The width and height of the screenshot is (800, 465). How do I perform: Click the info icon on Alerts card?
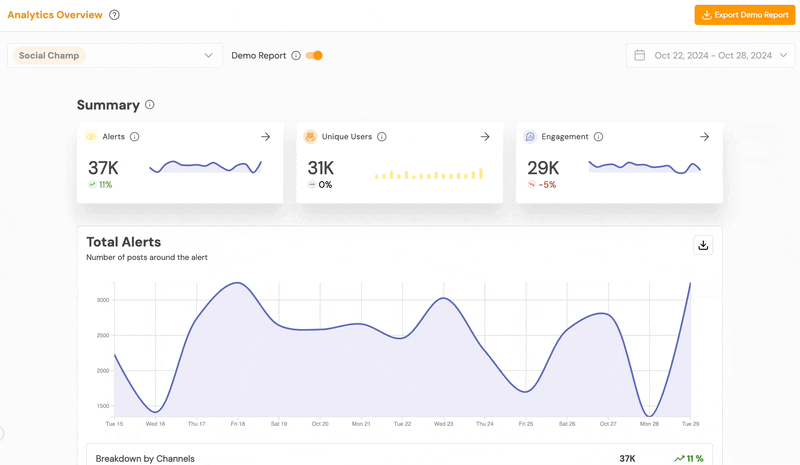pos(135,137)
